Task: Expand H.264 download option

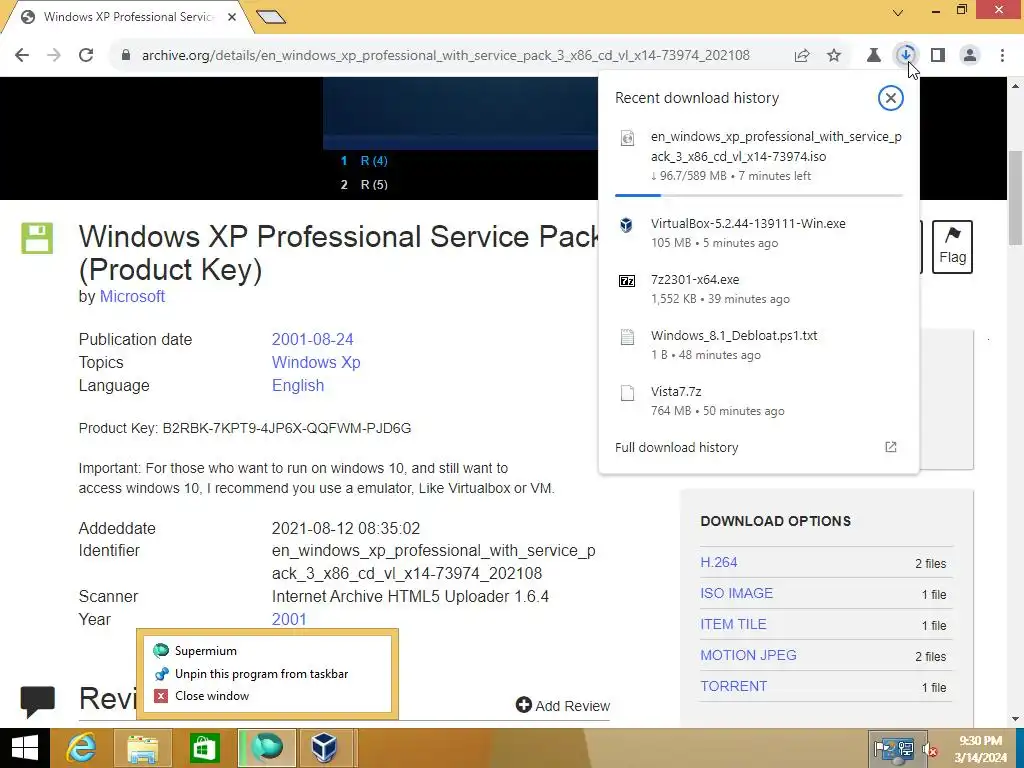Action: click(718, 562)
